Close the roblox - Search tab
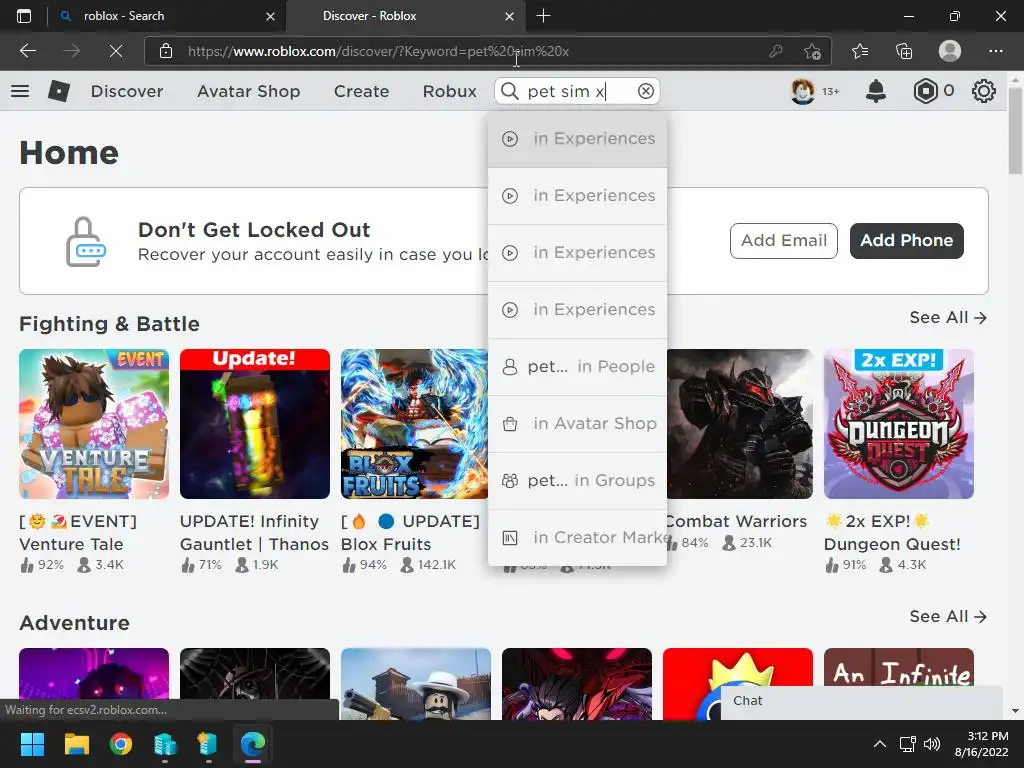Screen dimensions: 1024x768 [x=270, y=16]
